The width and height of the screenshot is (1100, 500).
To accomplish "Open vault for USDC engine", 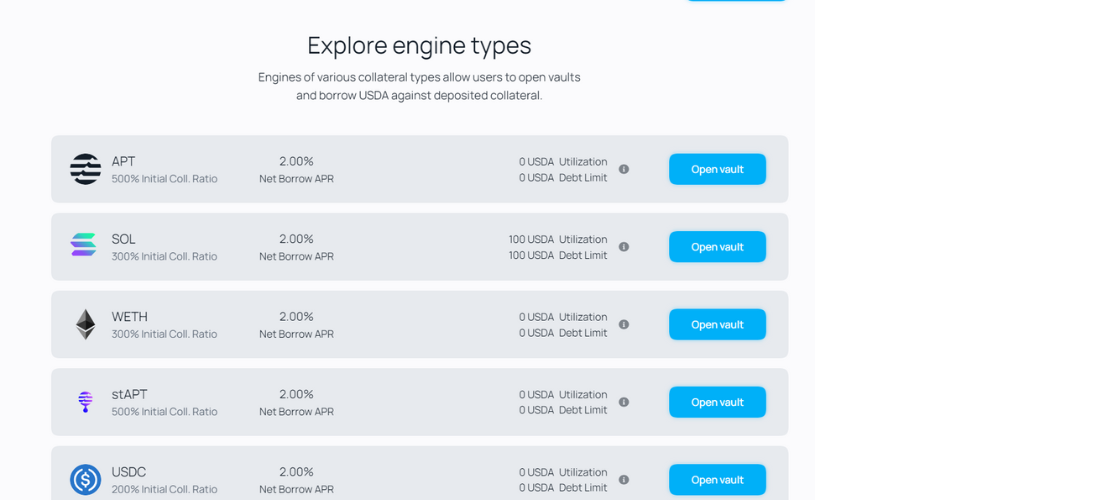I will pos(717,479).
